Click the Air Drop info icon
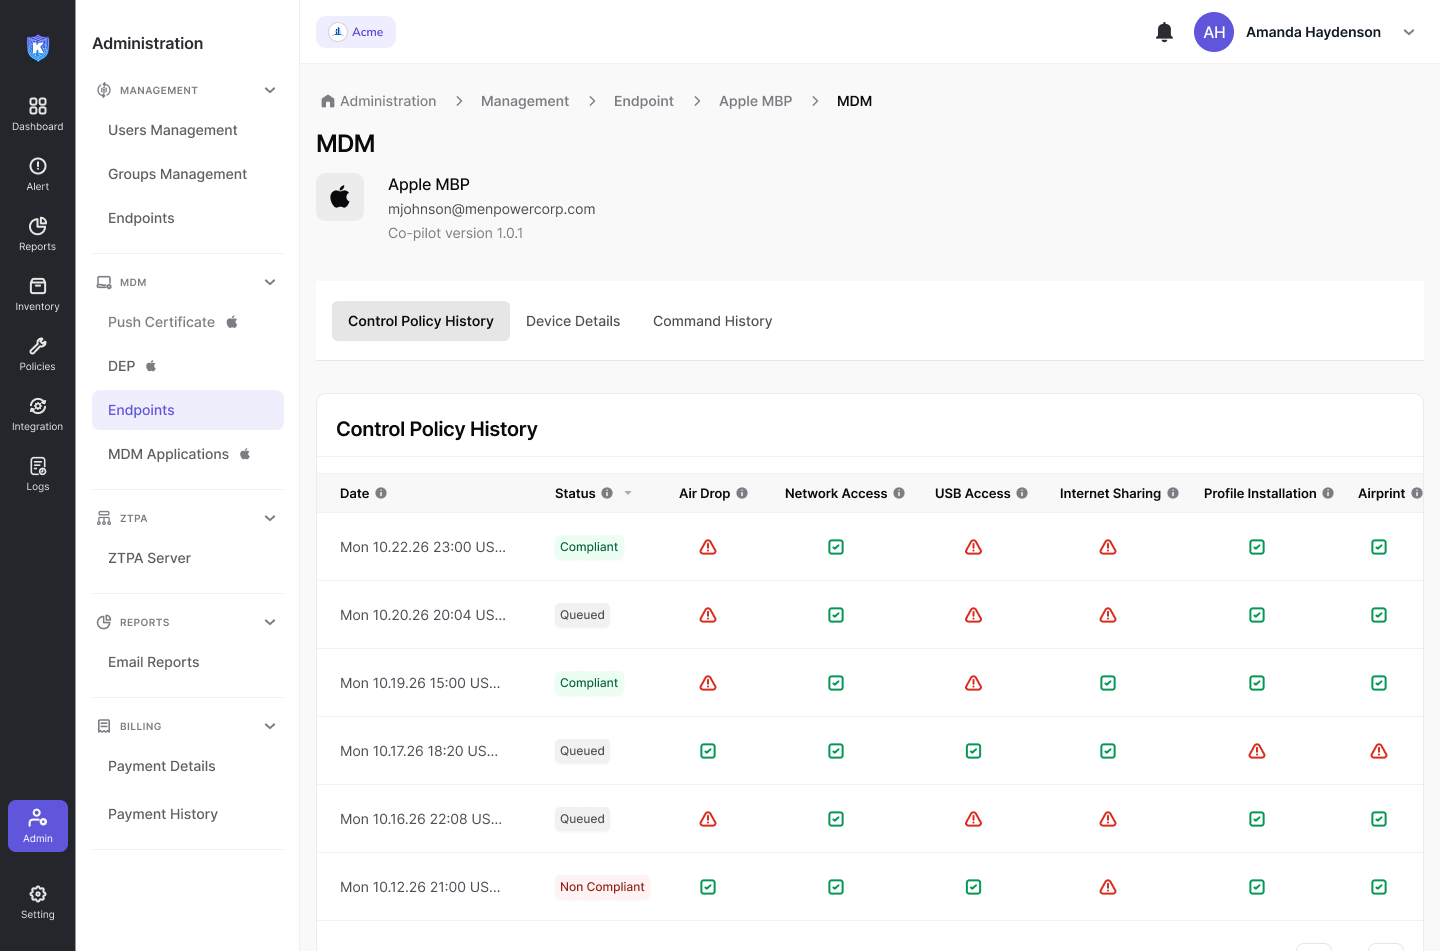Image resolution: width=1440 pixels, height=951 pixels. click(742, 493)
